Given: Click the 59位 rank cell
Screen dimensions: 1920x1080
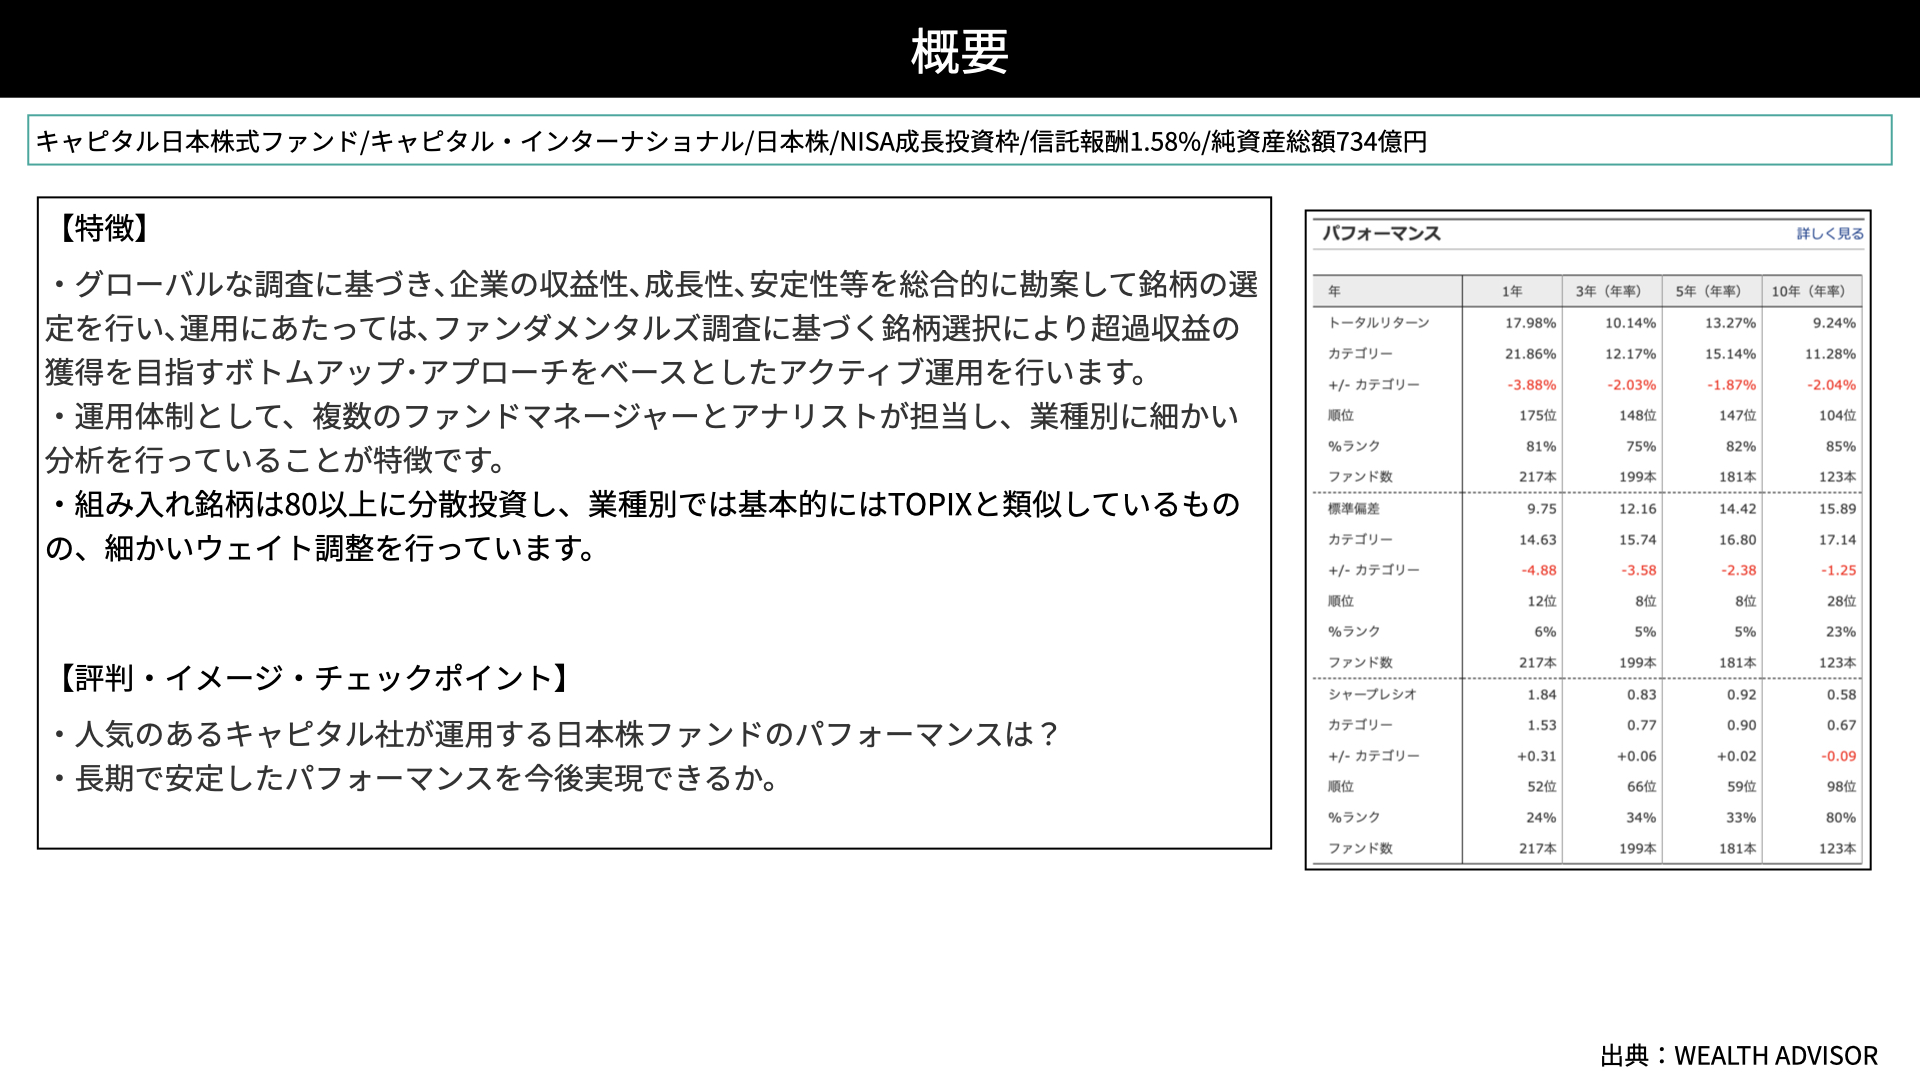Looking at the screenshot, I should point(1742,787).
